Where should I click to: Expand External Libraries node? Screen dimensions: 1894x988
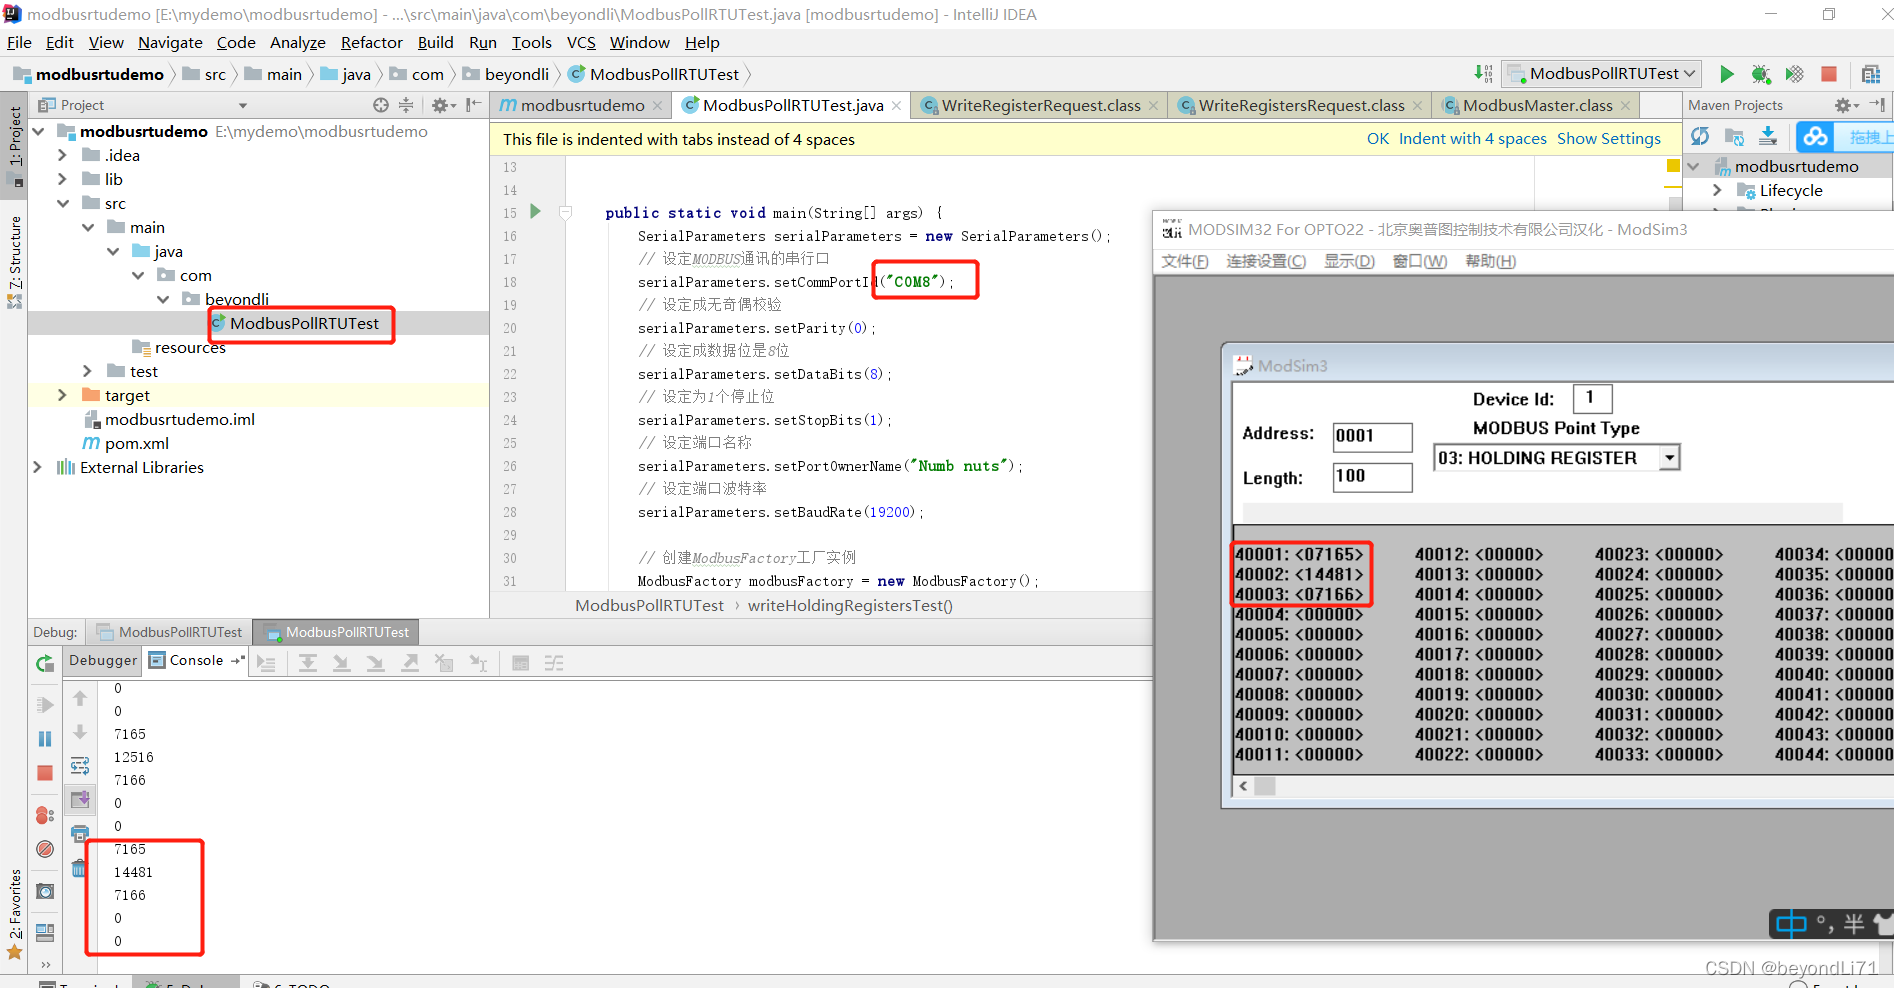[x=37, y=467]
